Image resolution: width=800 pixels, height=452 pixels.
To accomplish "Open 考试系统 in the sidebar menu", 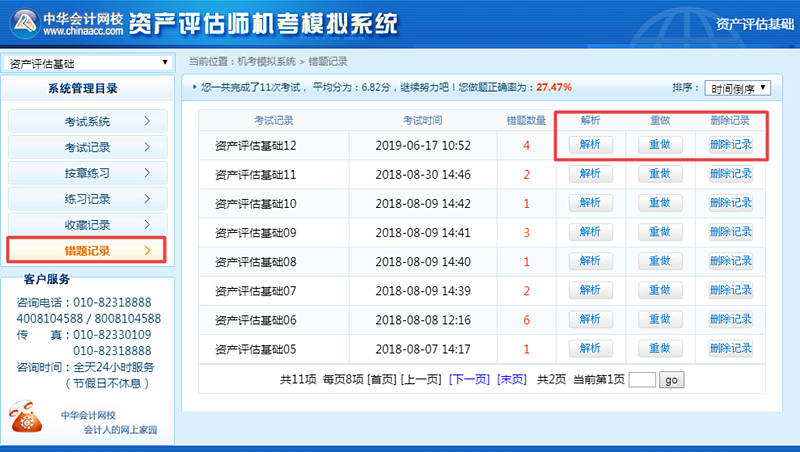I will point(88,121).
